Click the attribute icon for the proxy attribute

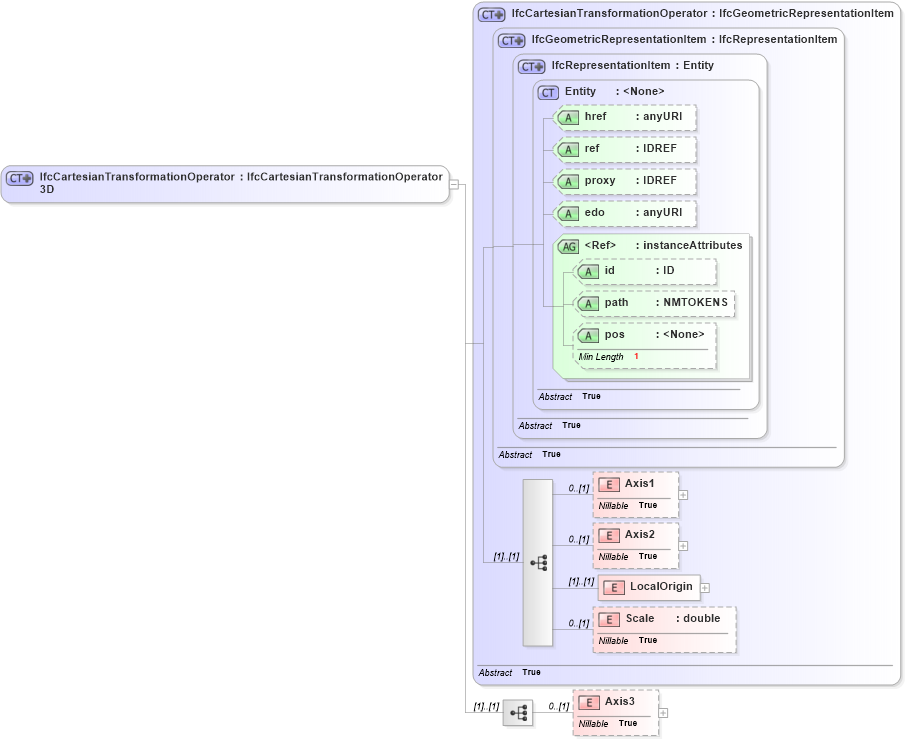[x=567, y=181]
